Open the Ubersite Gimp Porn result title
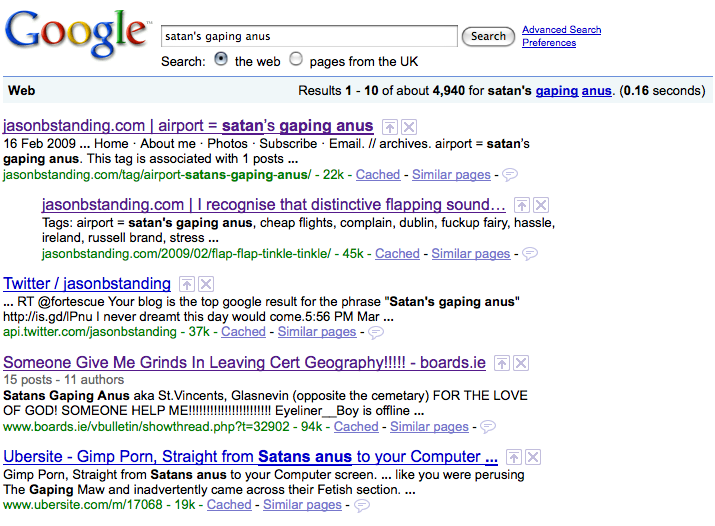Viewport: 715px width, 526px height. tap(250, 456)
